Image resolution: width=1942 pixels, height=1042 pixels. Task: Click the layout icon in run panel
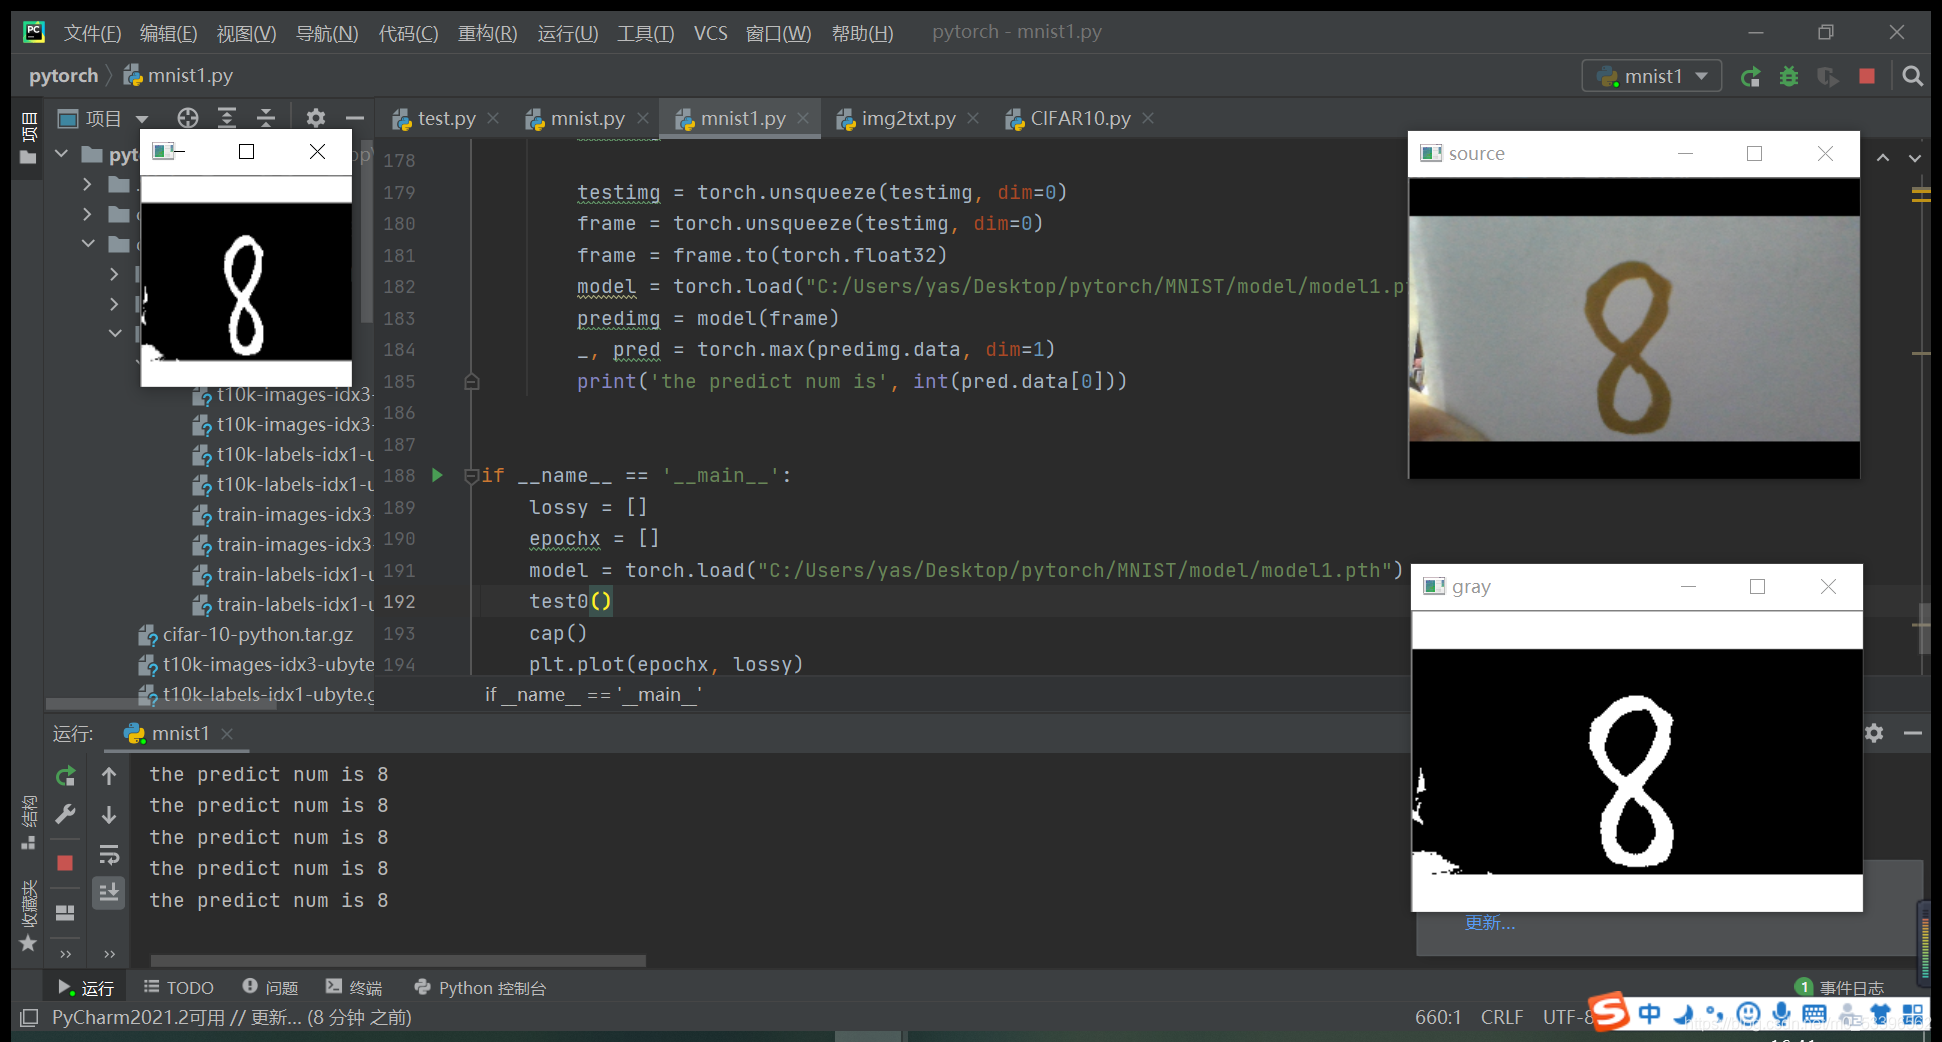point(65,912)
